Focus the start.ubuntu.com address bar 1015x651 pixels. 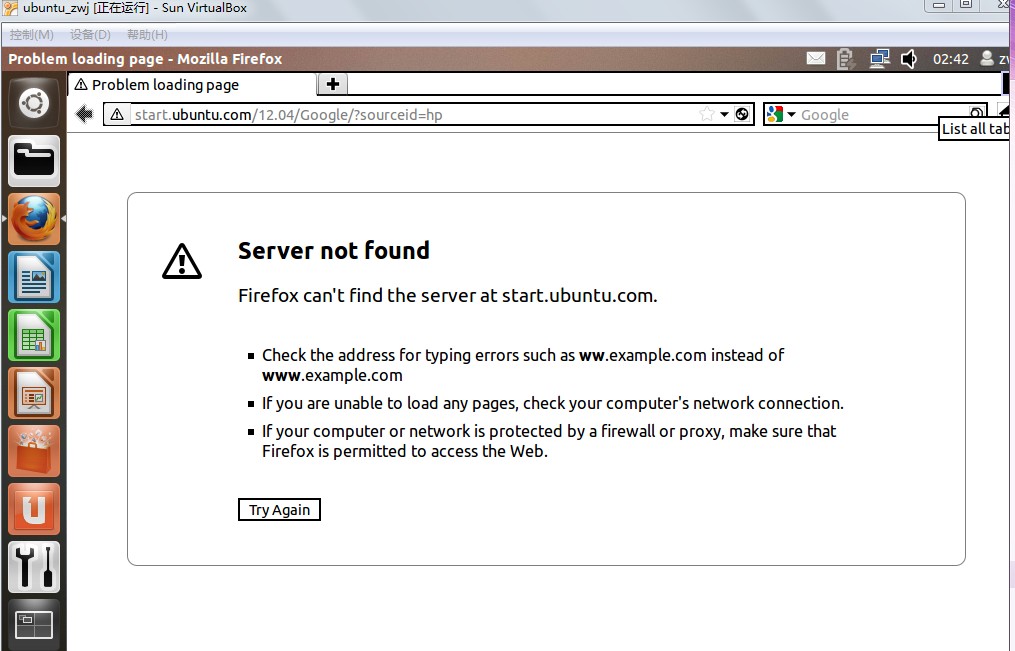[x=414, y=115]
